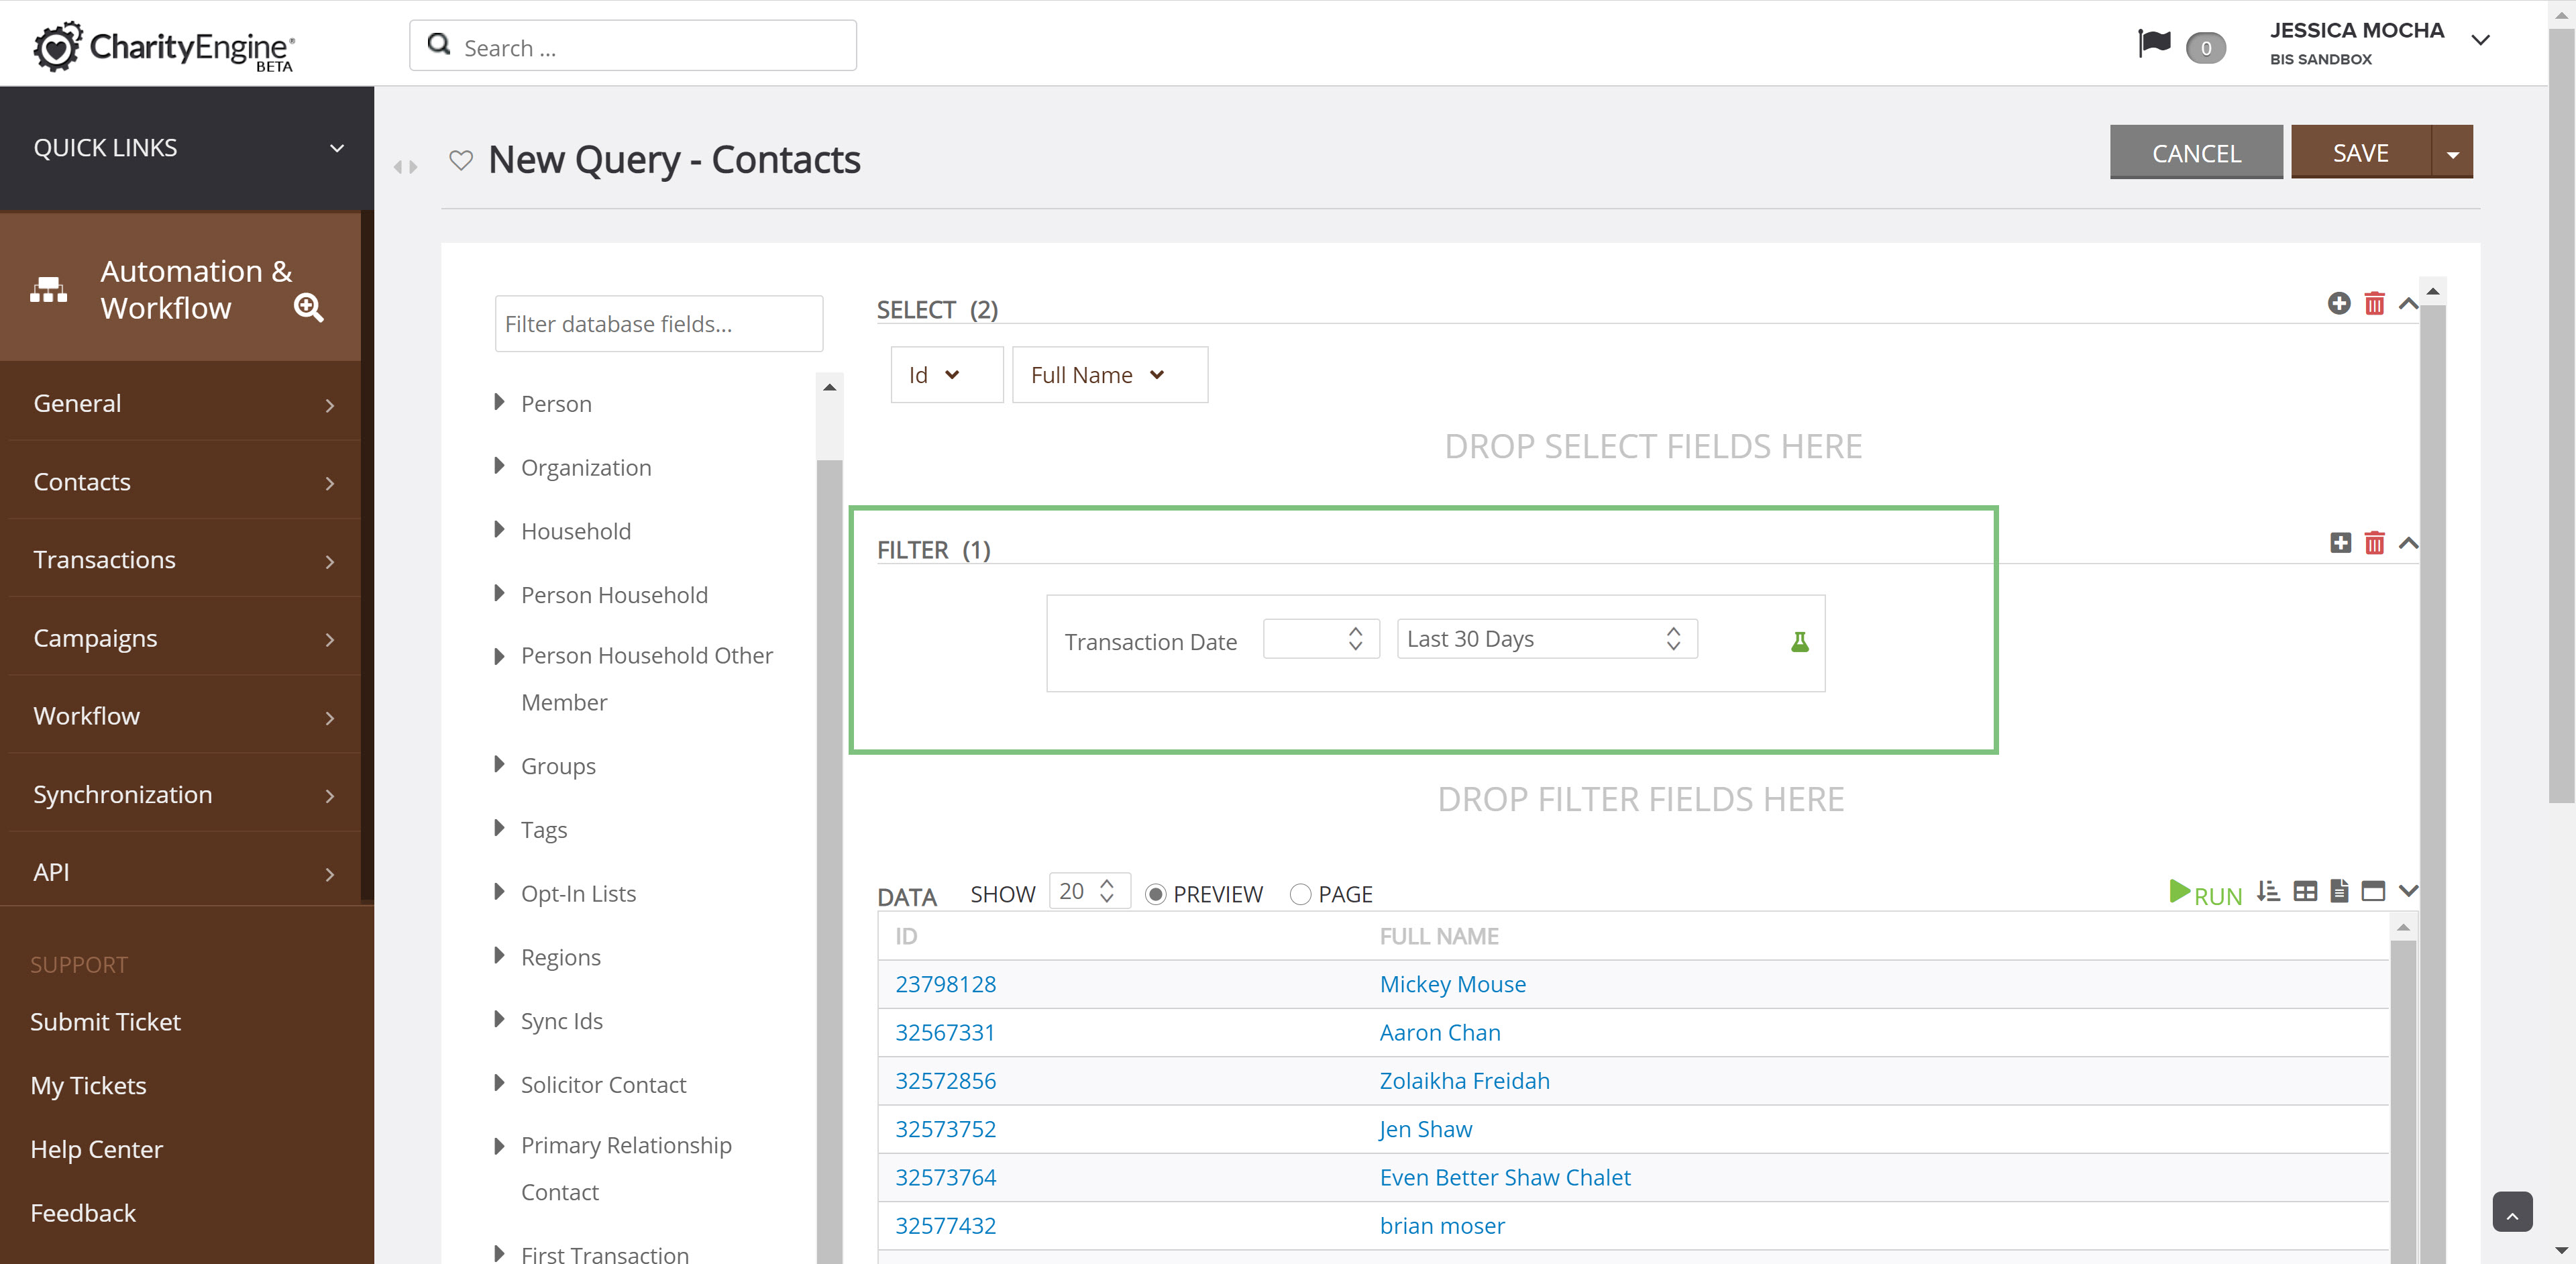Collapse the DATA section chevron
The image size is (2576, 1264).
tap(2409, 891)
